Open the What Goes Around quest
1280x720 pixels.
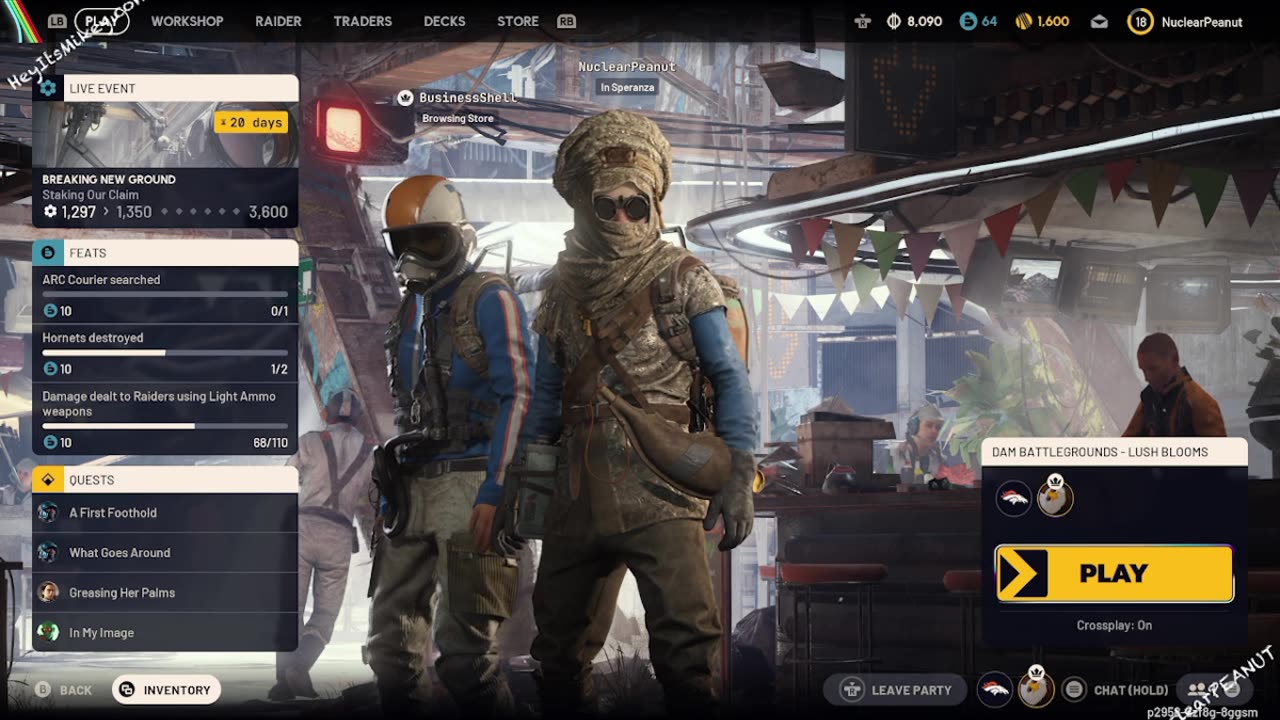[165, 553]
